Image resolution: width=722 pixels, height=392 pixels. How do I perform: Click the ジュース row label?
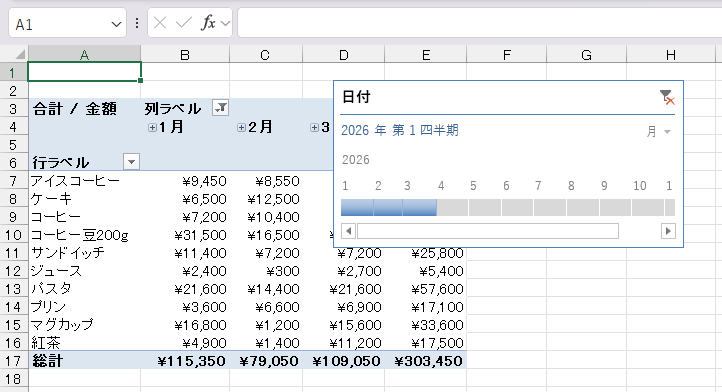click(x=56, y=271)
